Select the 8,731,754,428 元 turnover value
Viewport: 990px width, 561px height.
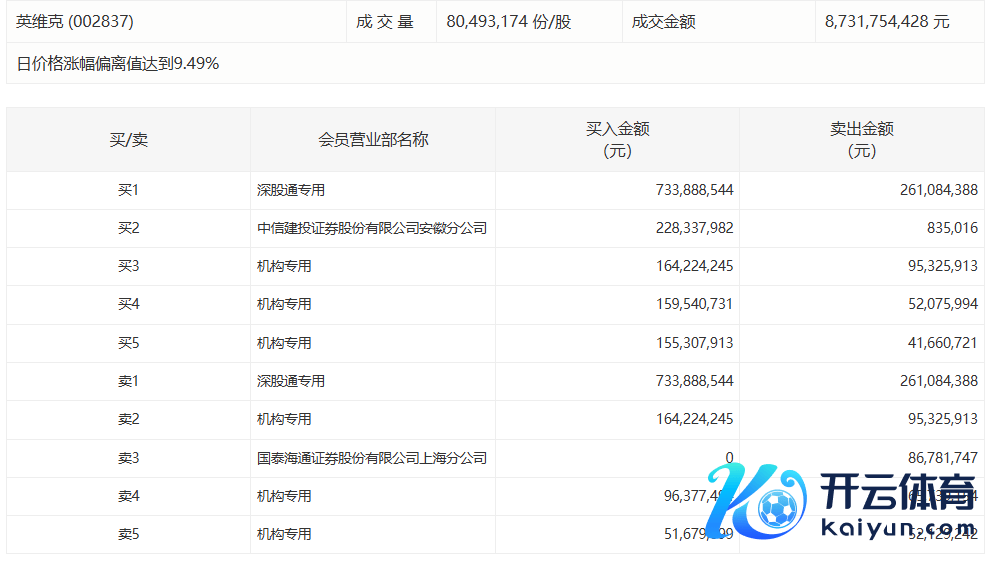(x=887, y=21)
